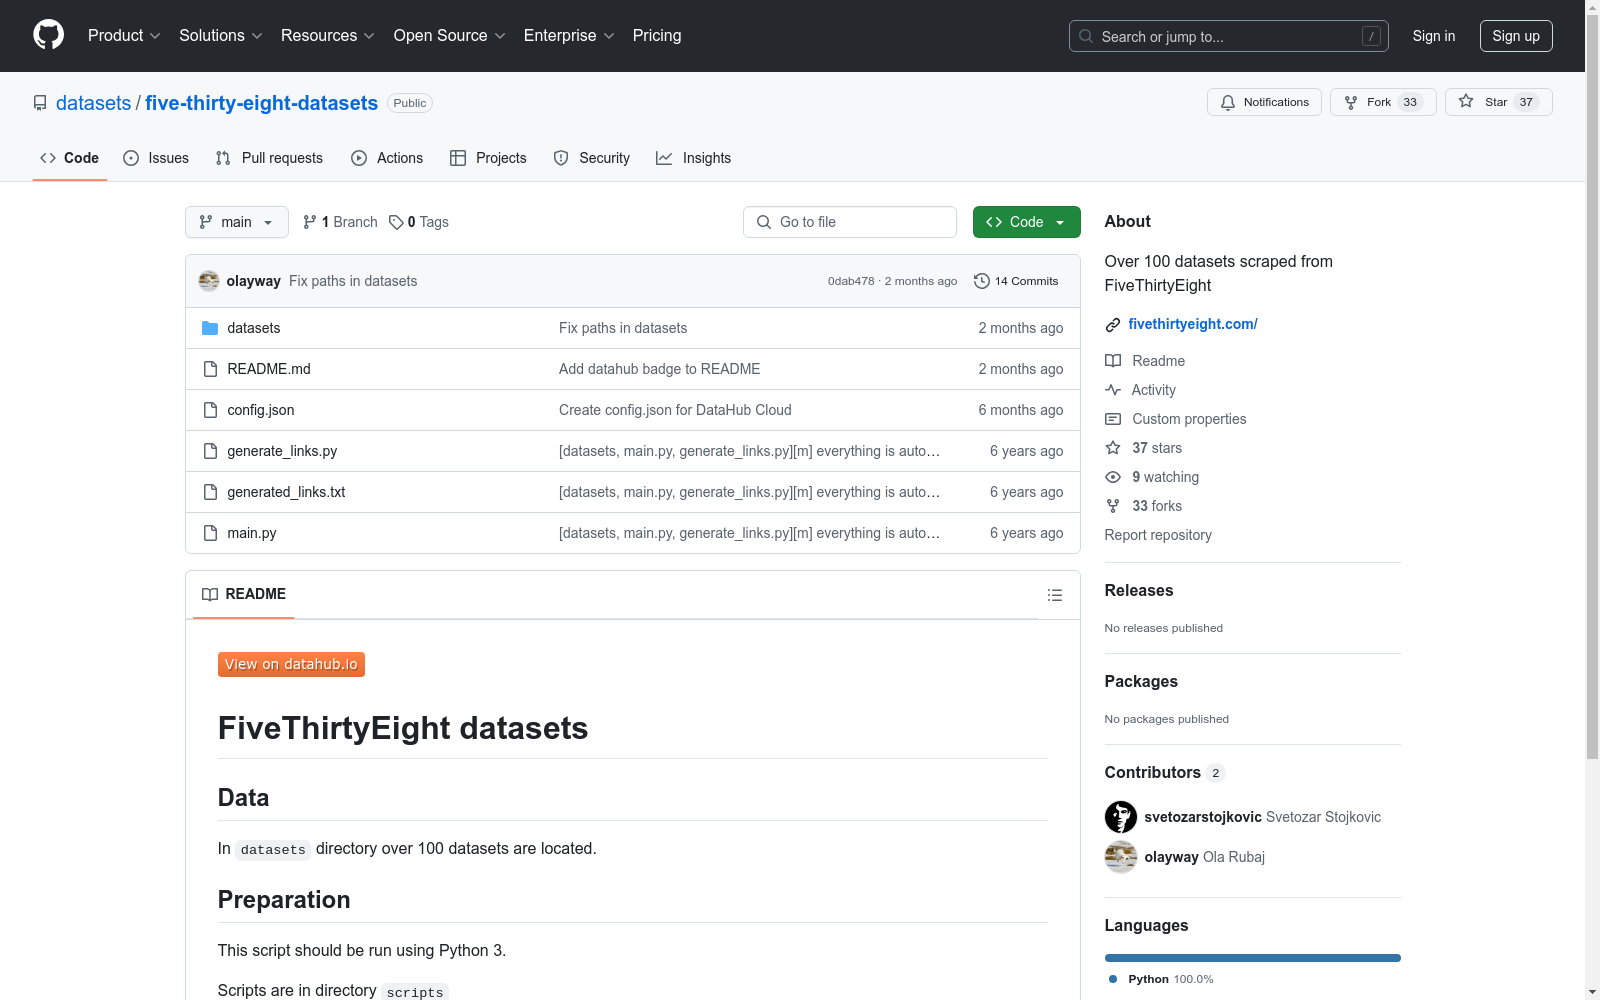Switch to the Insights tab
Screen dimensions: 1600x1000
click(693, 158)
